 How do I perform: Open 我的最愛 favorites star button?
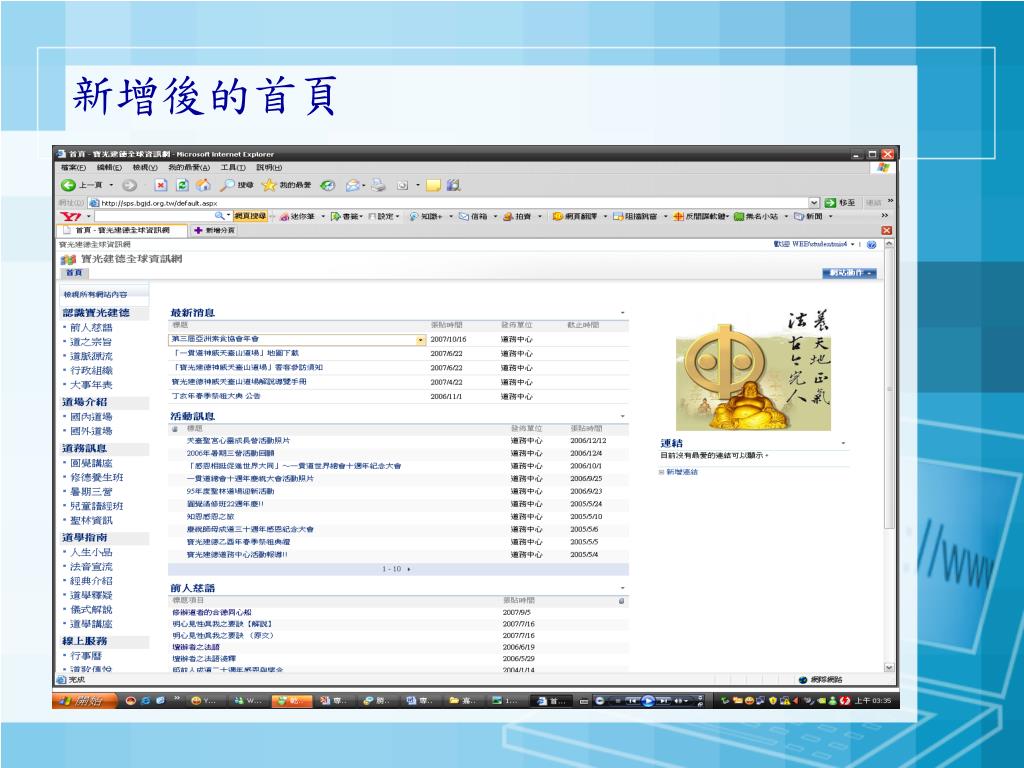click(x=286, y=185)
